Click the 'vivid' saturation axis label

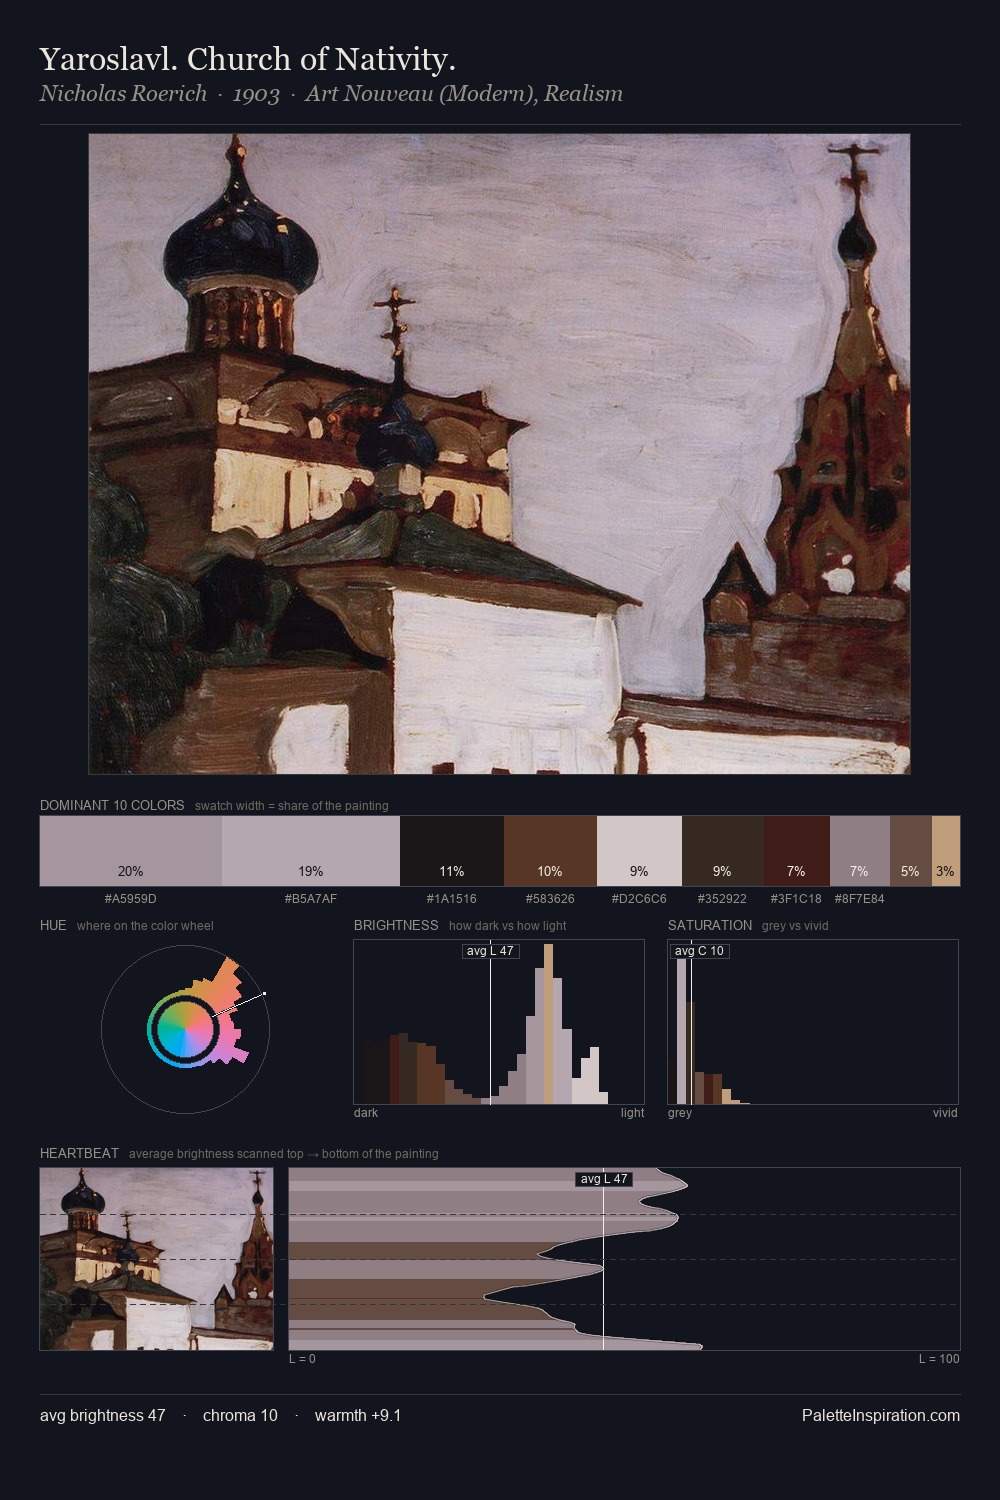pos(945,1113)
